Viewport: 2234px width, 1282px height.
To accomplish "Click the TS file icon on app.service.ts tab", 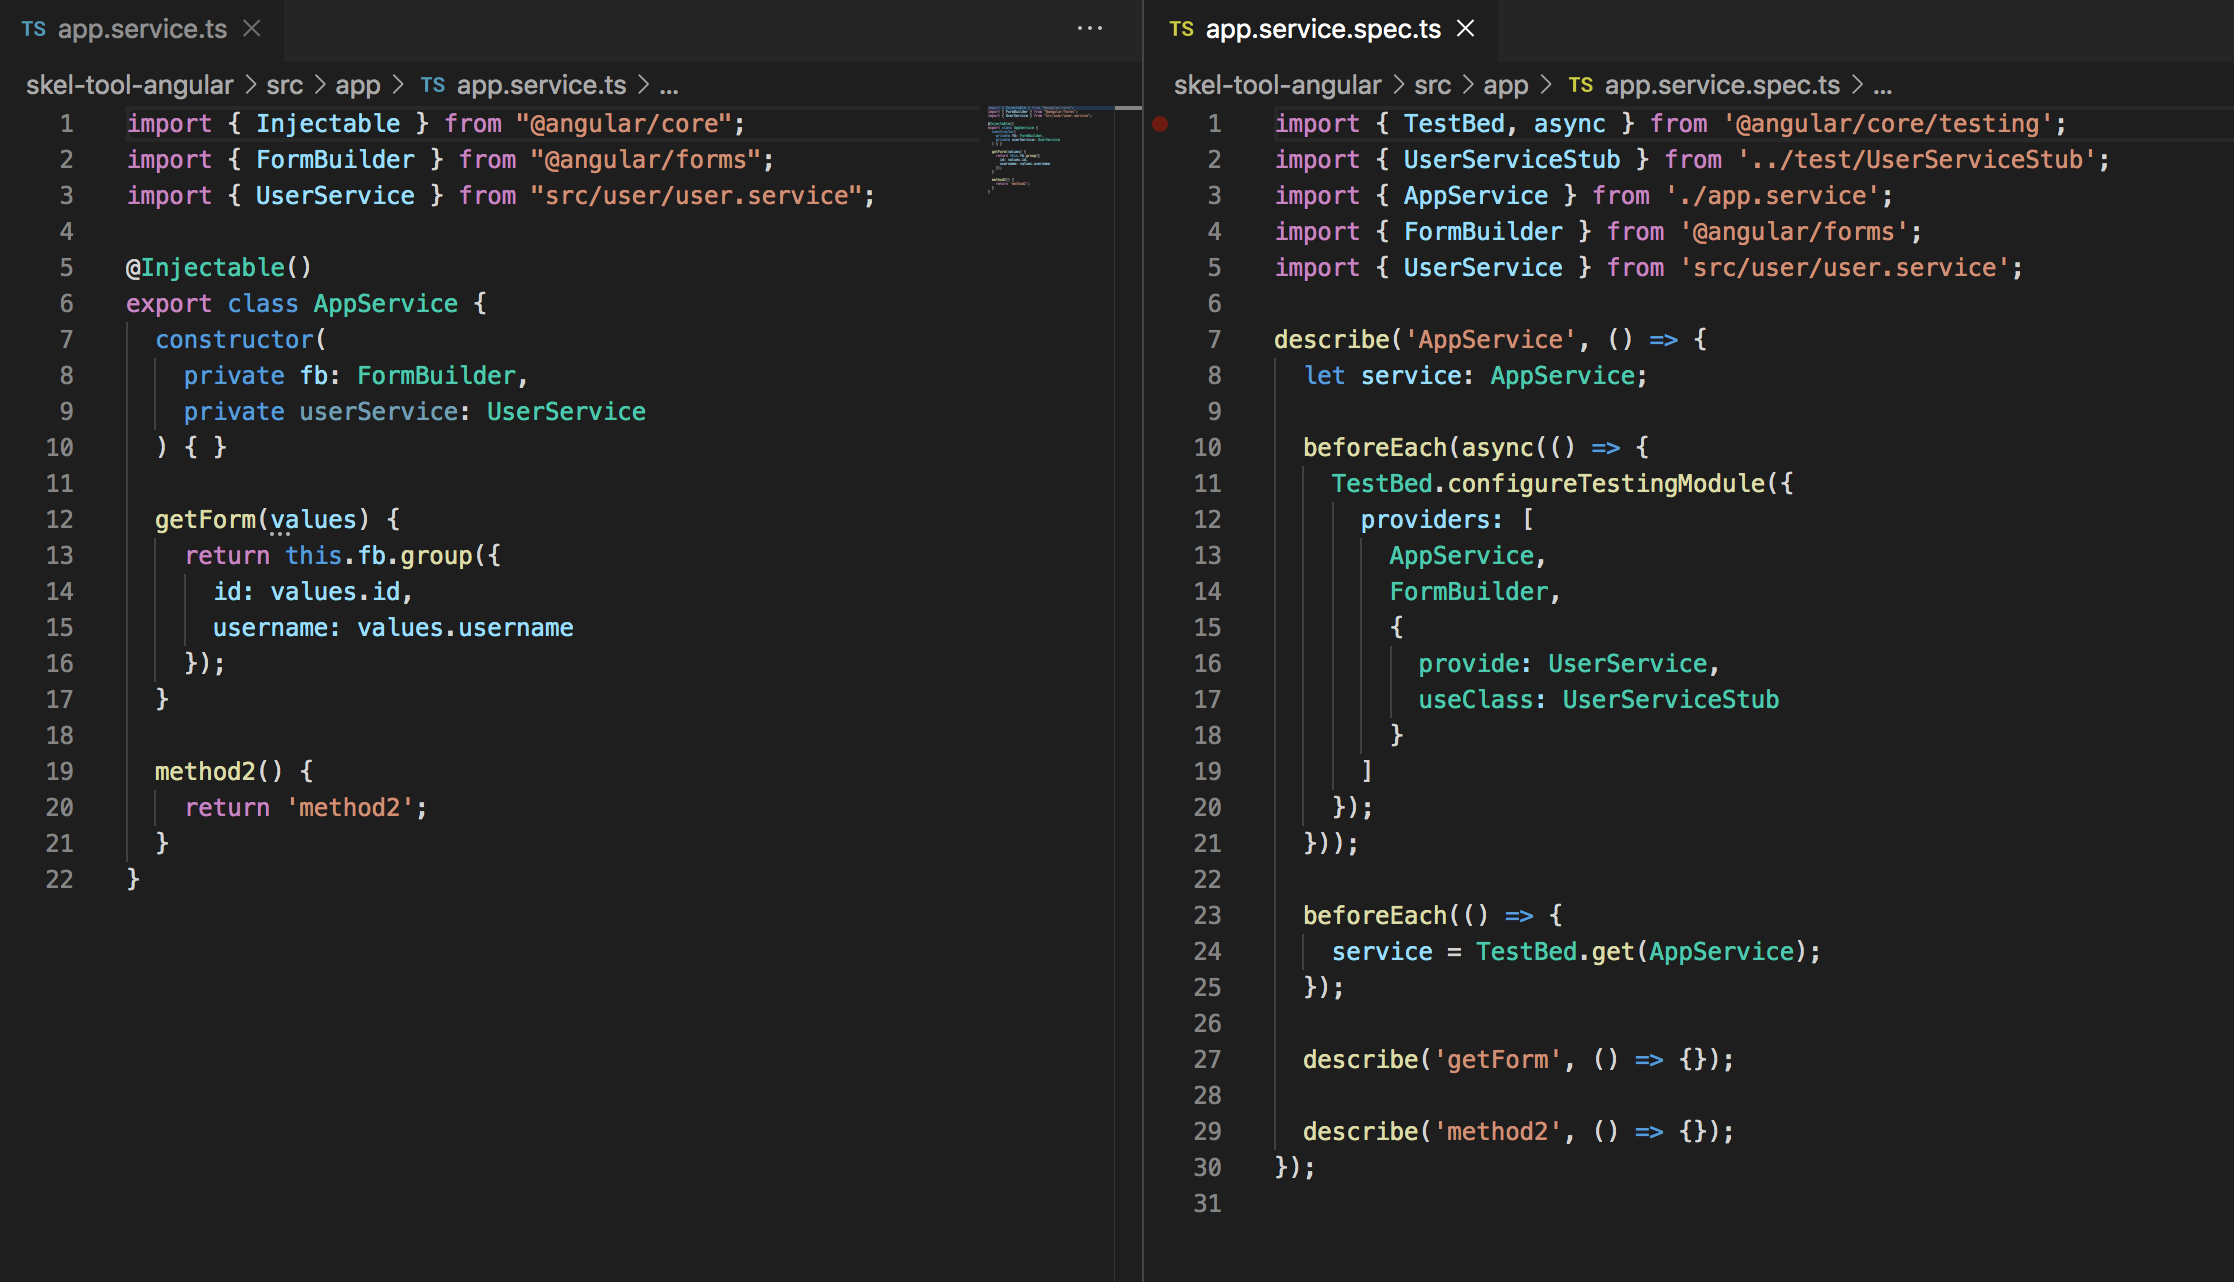I will [34, 29].
